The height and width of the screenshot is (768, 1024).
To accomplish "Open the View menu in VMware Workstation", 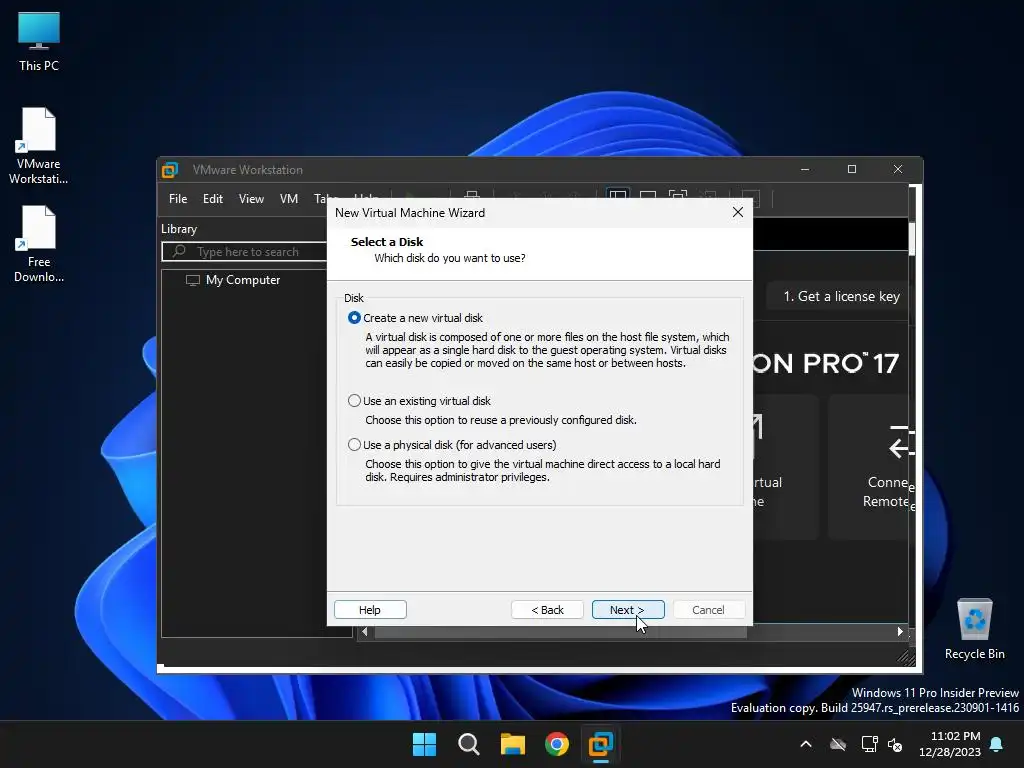I will click(x=251, y=199).
